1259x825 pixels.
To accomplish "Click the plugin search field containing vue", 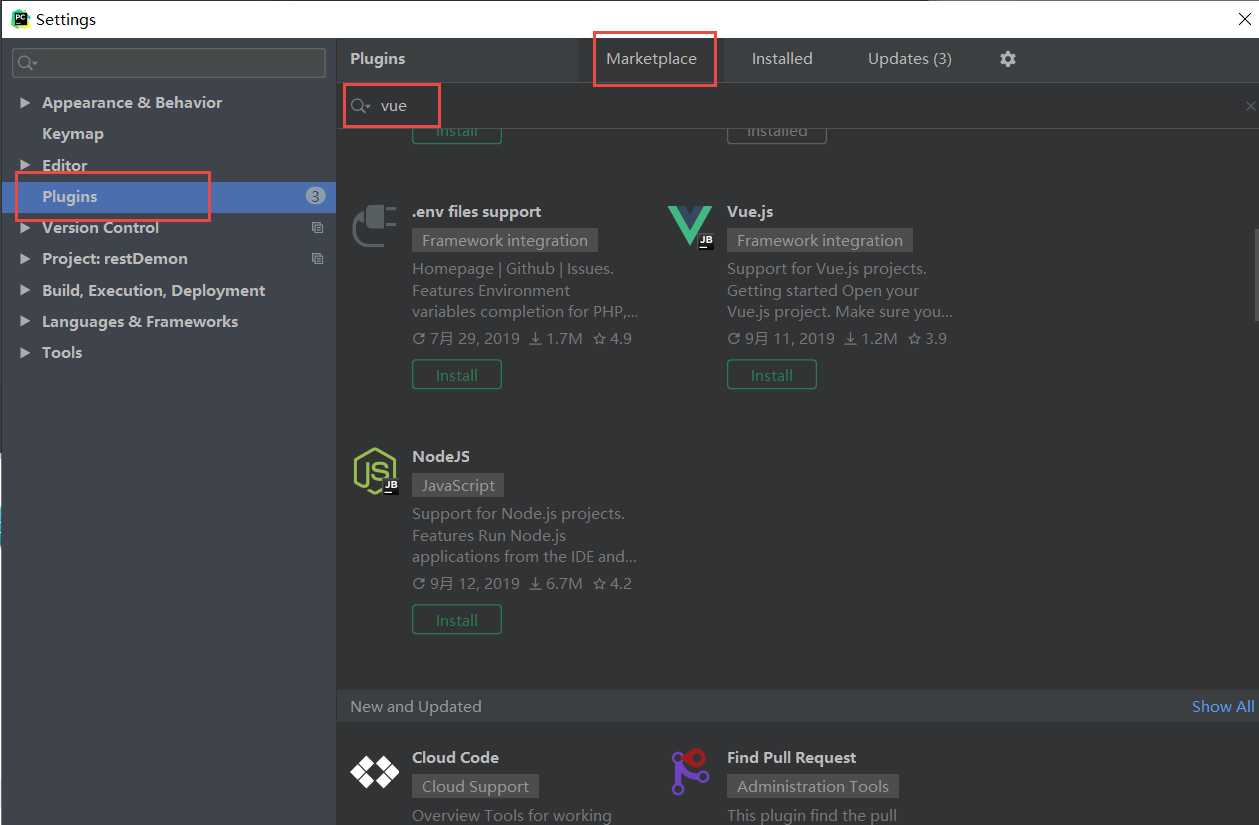I will click(797, 105).
